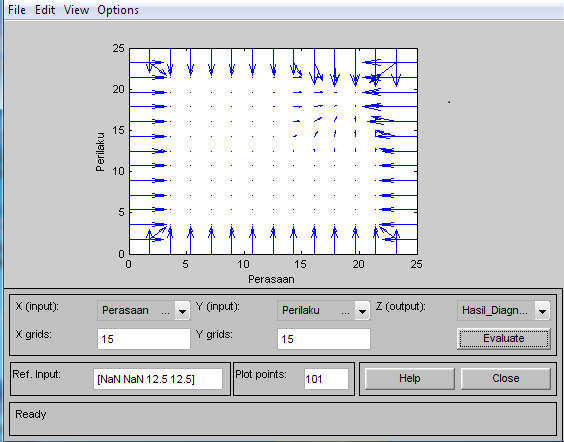
Task: Focus the Ref. Input text box
Action: tap(158, 379)
